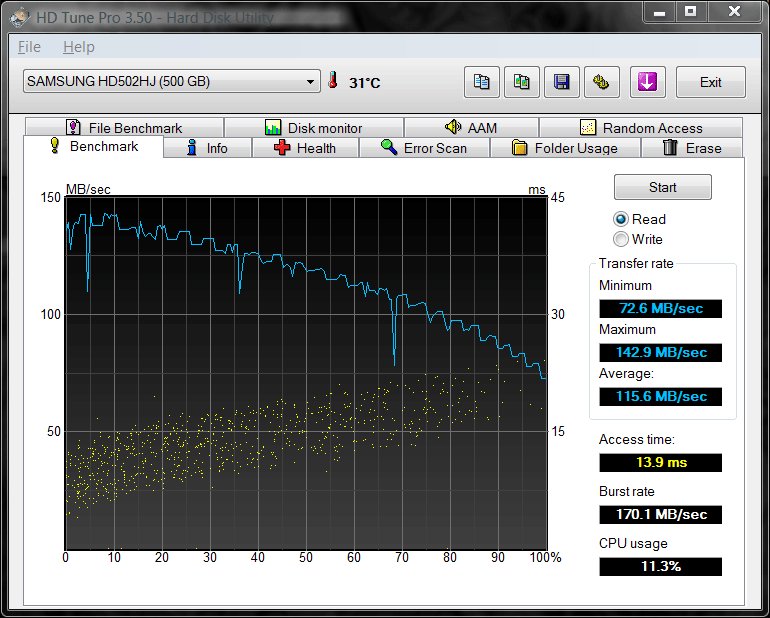Viewport: 770px width, 618px height.
Task: Open the File menu
Action: (x=29, y=47)
